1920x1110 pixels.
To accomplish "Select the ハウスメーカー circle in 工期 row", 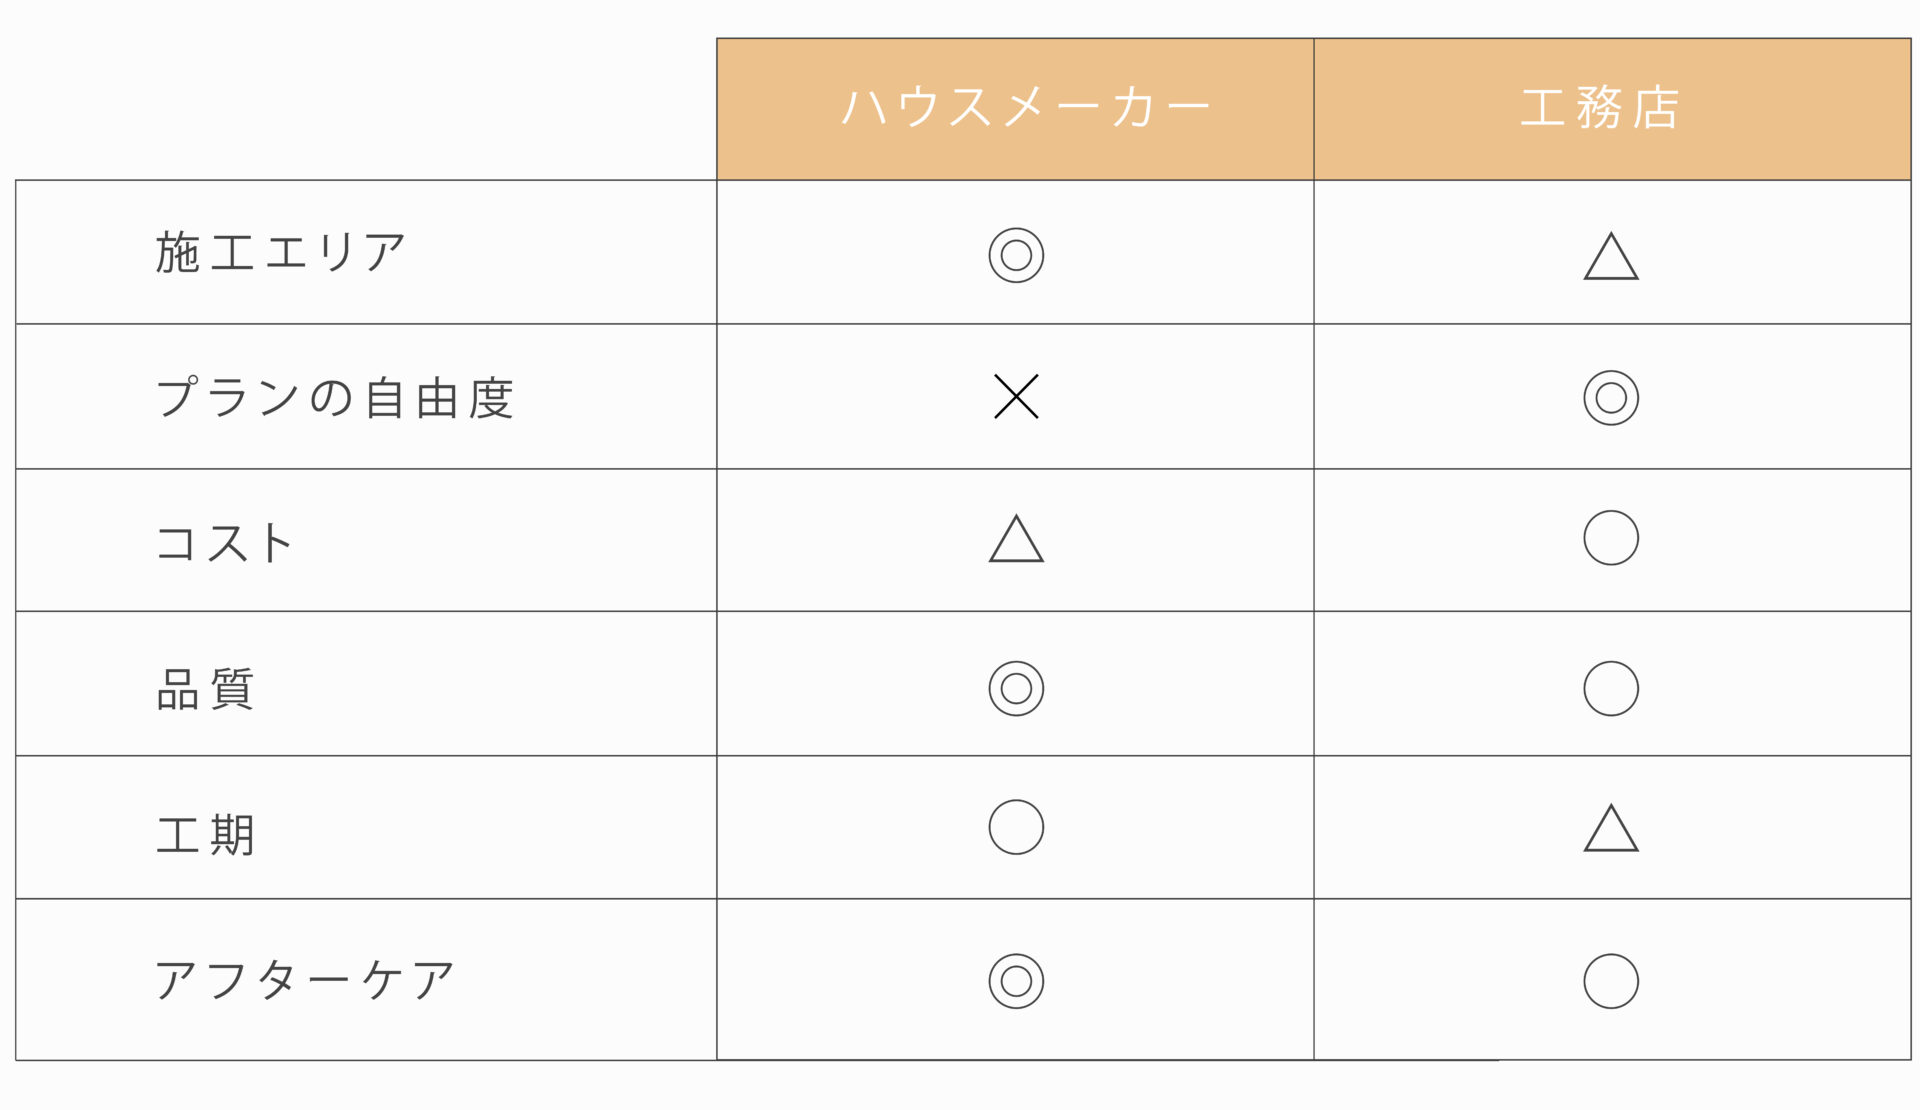I will 1016,827.
